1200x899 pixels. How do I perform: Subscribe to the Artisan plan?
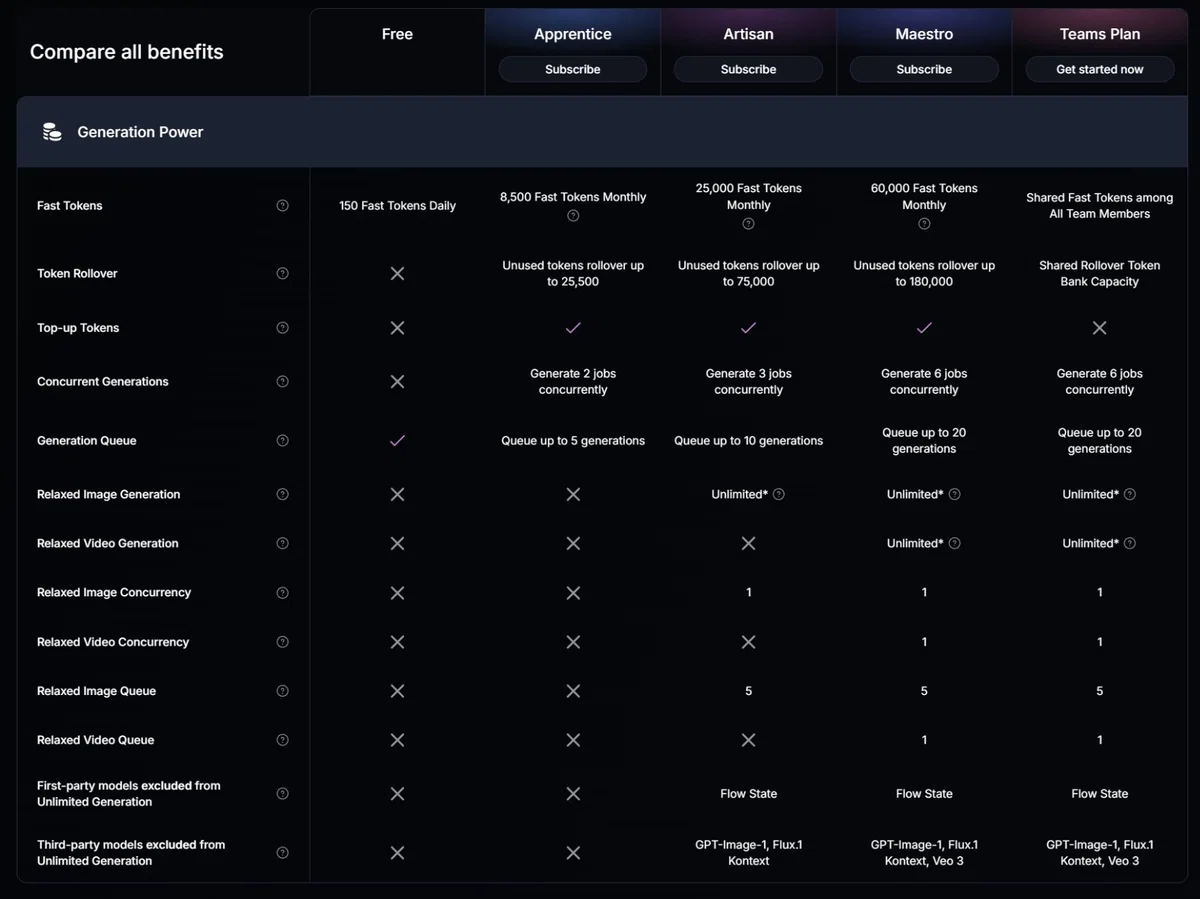pos(748,70)
